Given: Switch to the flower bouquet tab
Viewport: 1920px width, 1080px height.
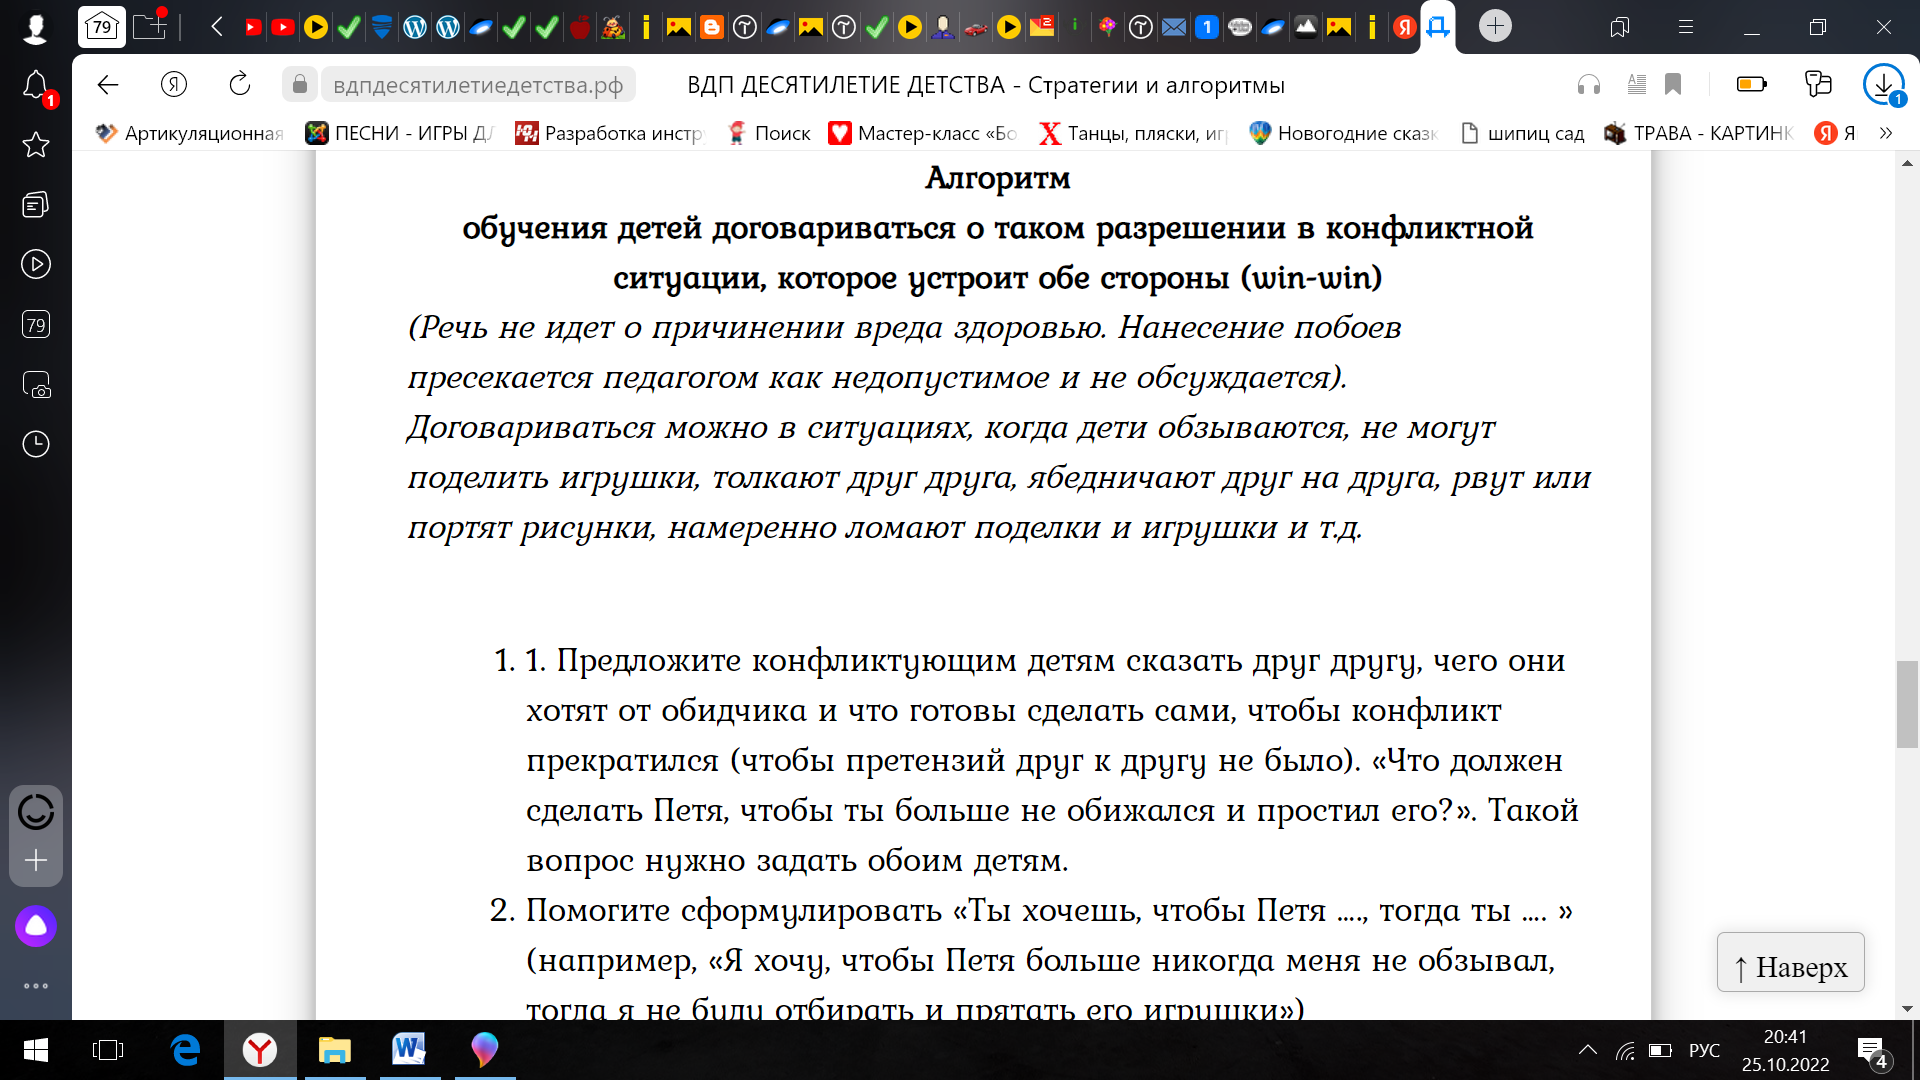Looking at the screenshot, I should [x=1108, y=28].
